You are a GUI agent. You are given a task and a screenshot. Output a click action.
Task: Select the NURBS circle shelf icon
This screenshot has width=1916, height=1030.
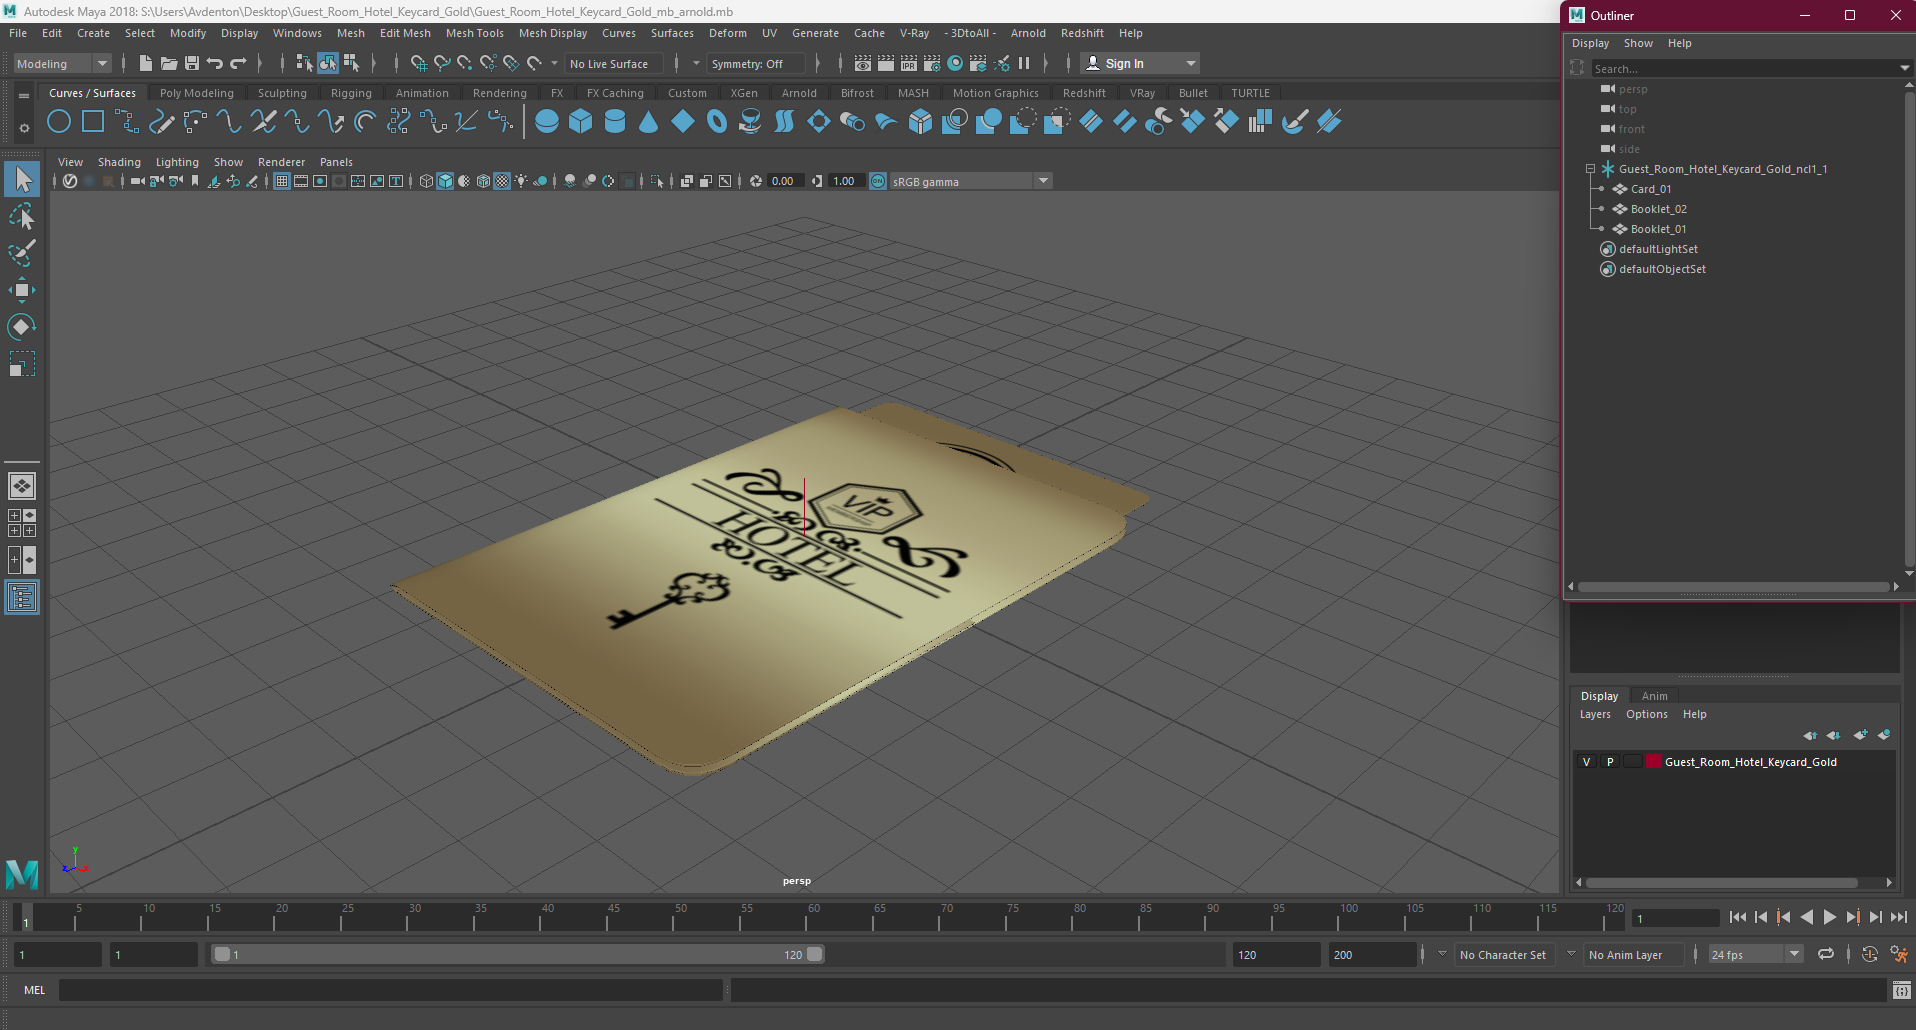tap(59, 122)
